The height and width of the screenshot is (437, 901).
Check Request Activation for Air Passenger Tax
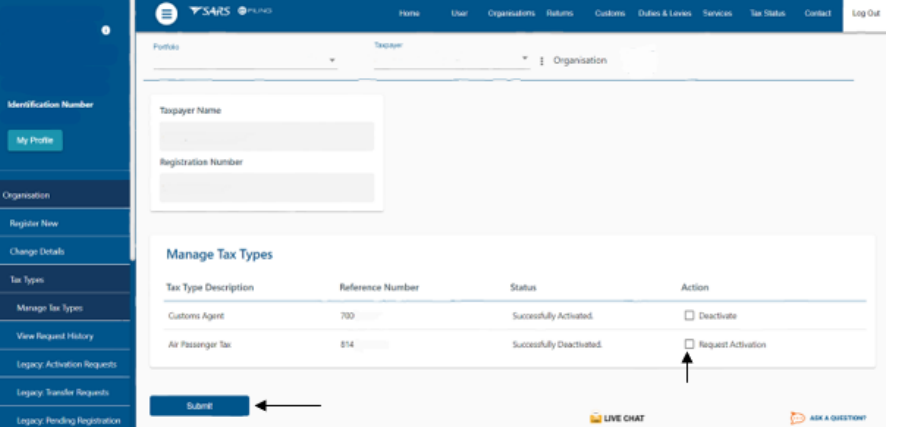(689, 344)
